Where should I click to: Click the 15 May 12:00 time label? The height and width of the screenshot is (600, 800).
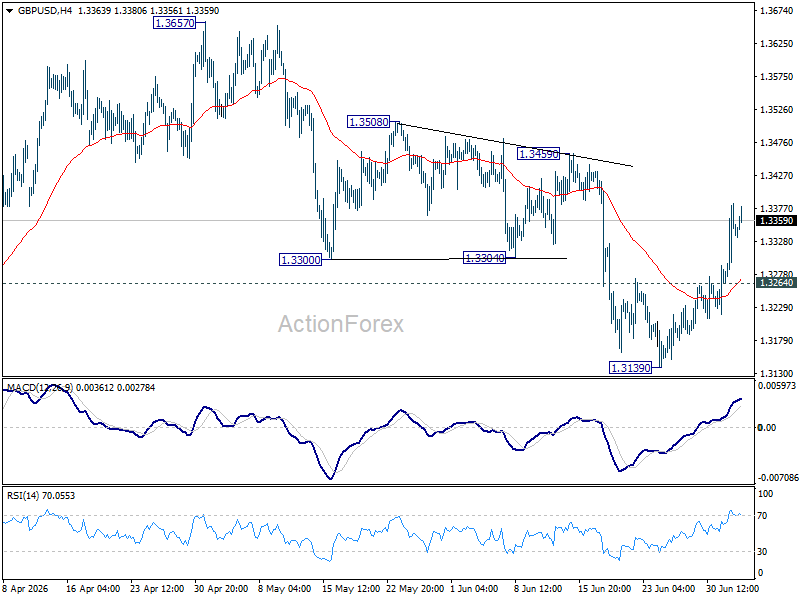point(353,588)
